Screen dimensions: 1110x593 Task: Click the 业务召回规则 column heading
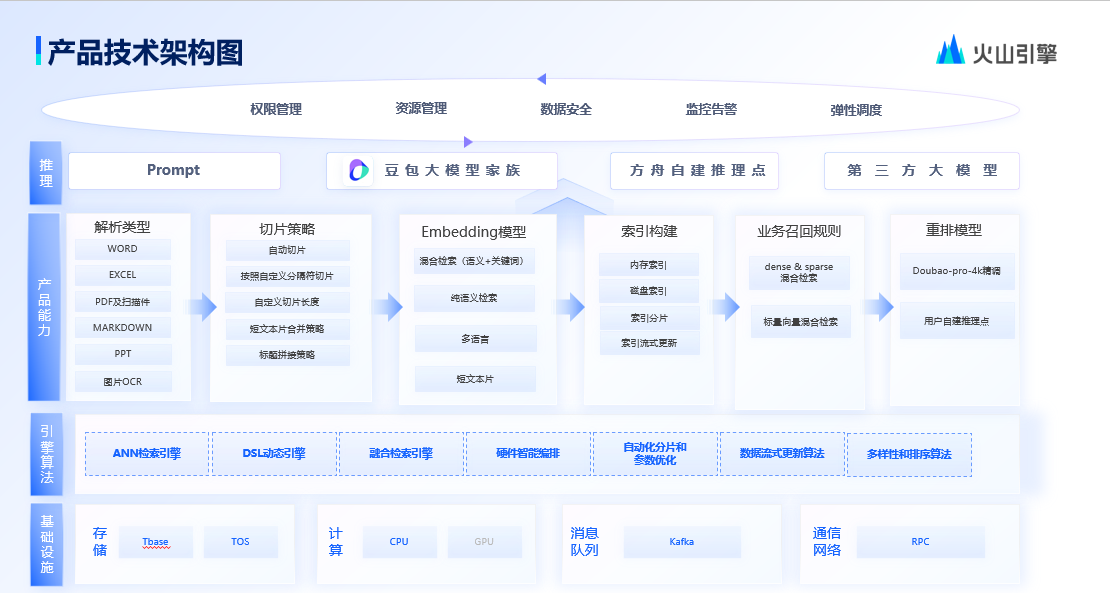(x=799, y=231)
